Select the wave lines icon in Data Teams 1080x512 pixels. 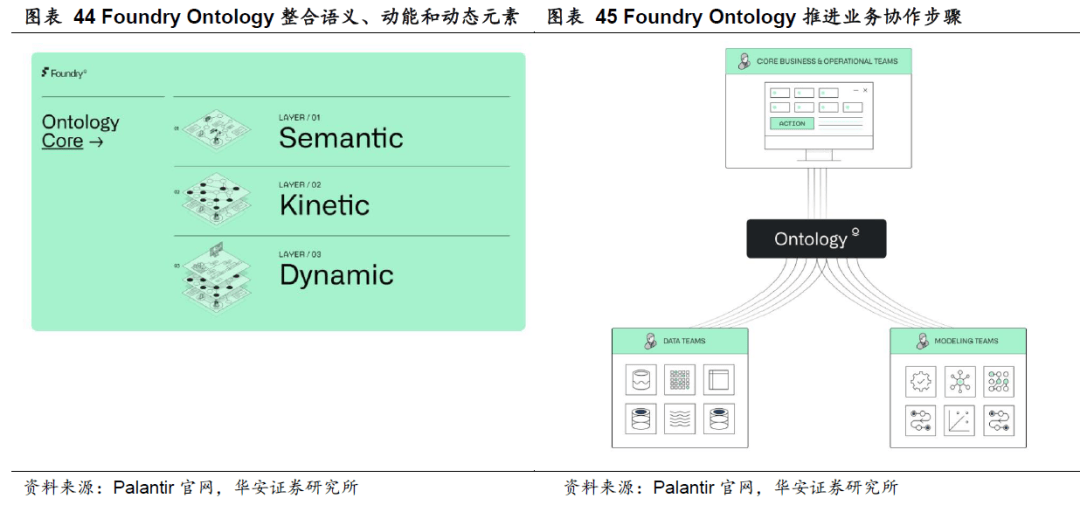click(x=680, y=419)
